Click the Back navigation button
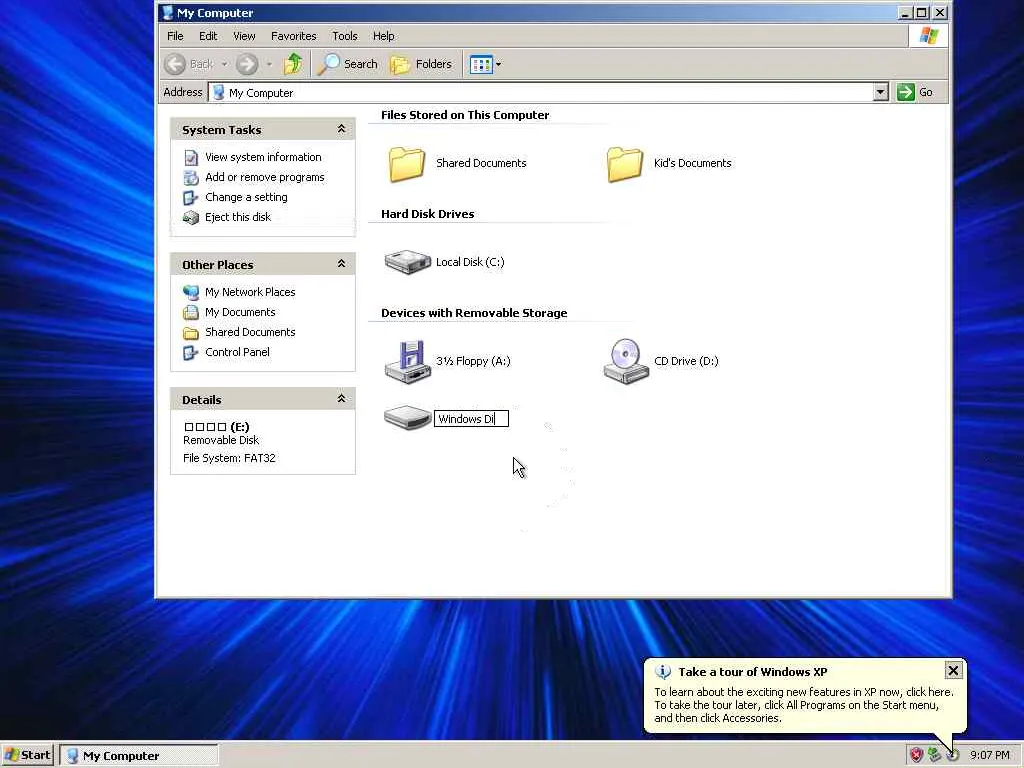The height and width of the screenshot is (768, 1024). [189, 64]
